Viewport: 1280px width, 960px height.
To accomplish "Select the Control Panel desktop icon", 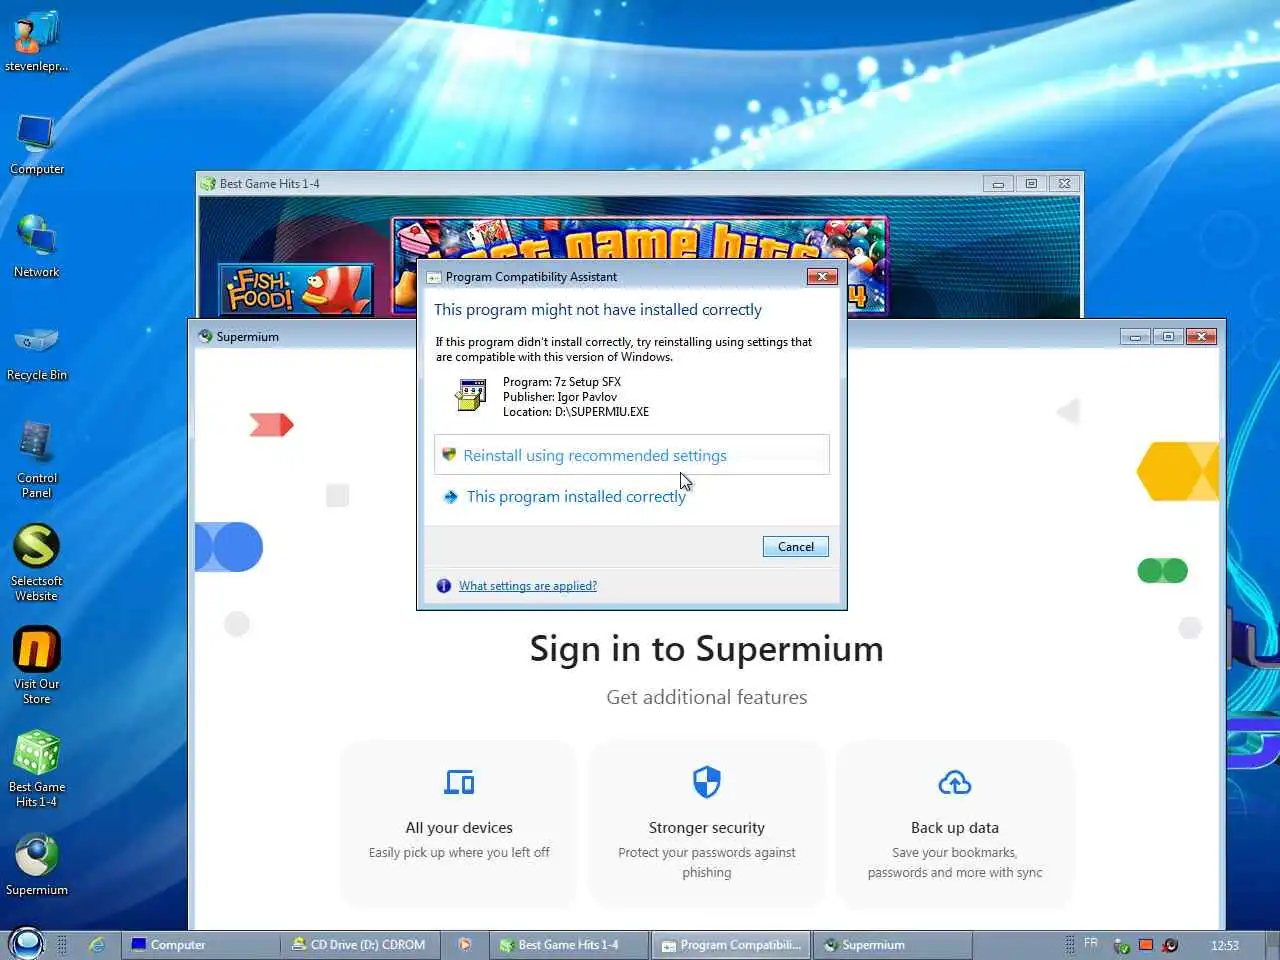I will tap(36, 460).
